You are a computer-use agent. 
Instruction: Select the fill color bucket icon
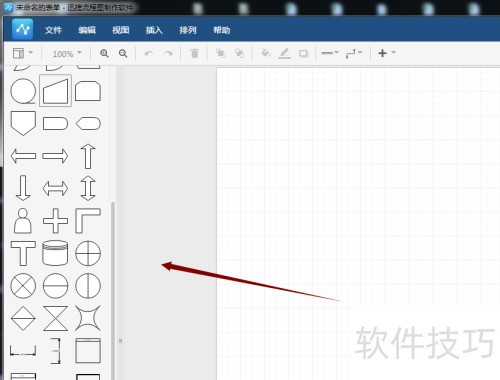[265, 53]
